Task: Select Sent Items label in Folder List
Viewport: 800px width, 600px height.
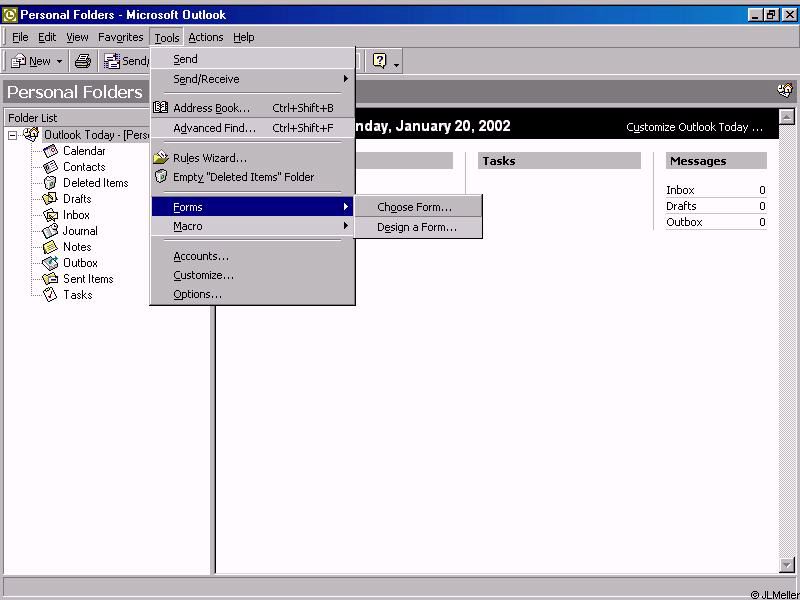Action: coord(88,279)
